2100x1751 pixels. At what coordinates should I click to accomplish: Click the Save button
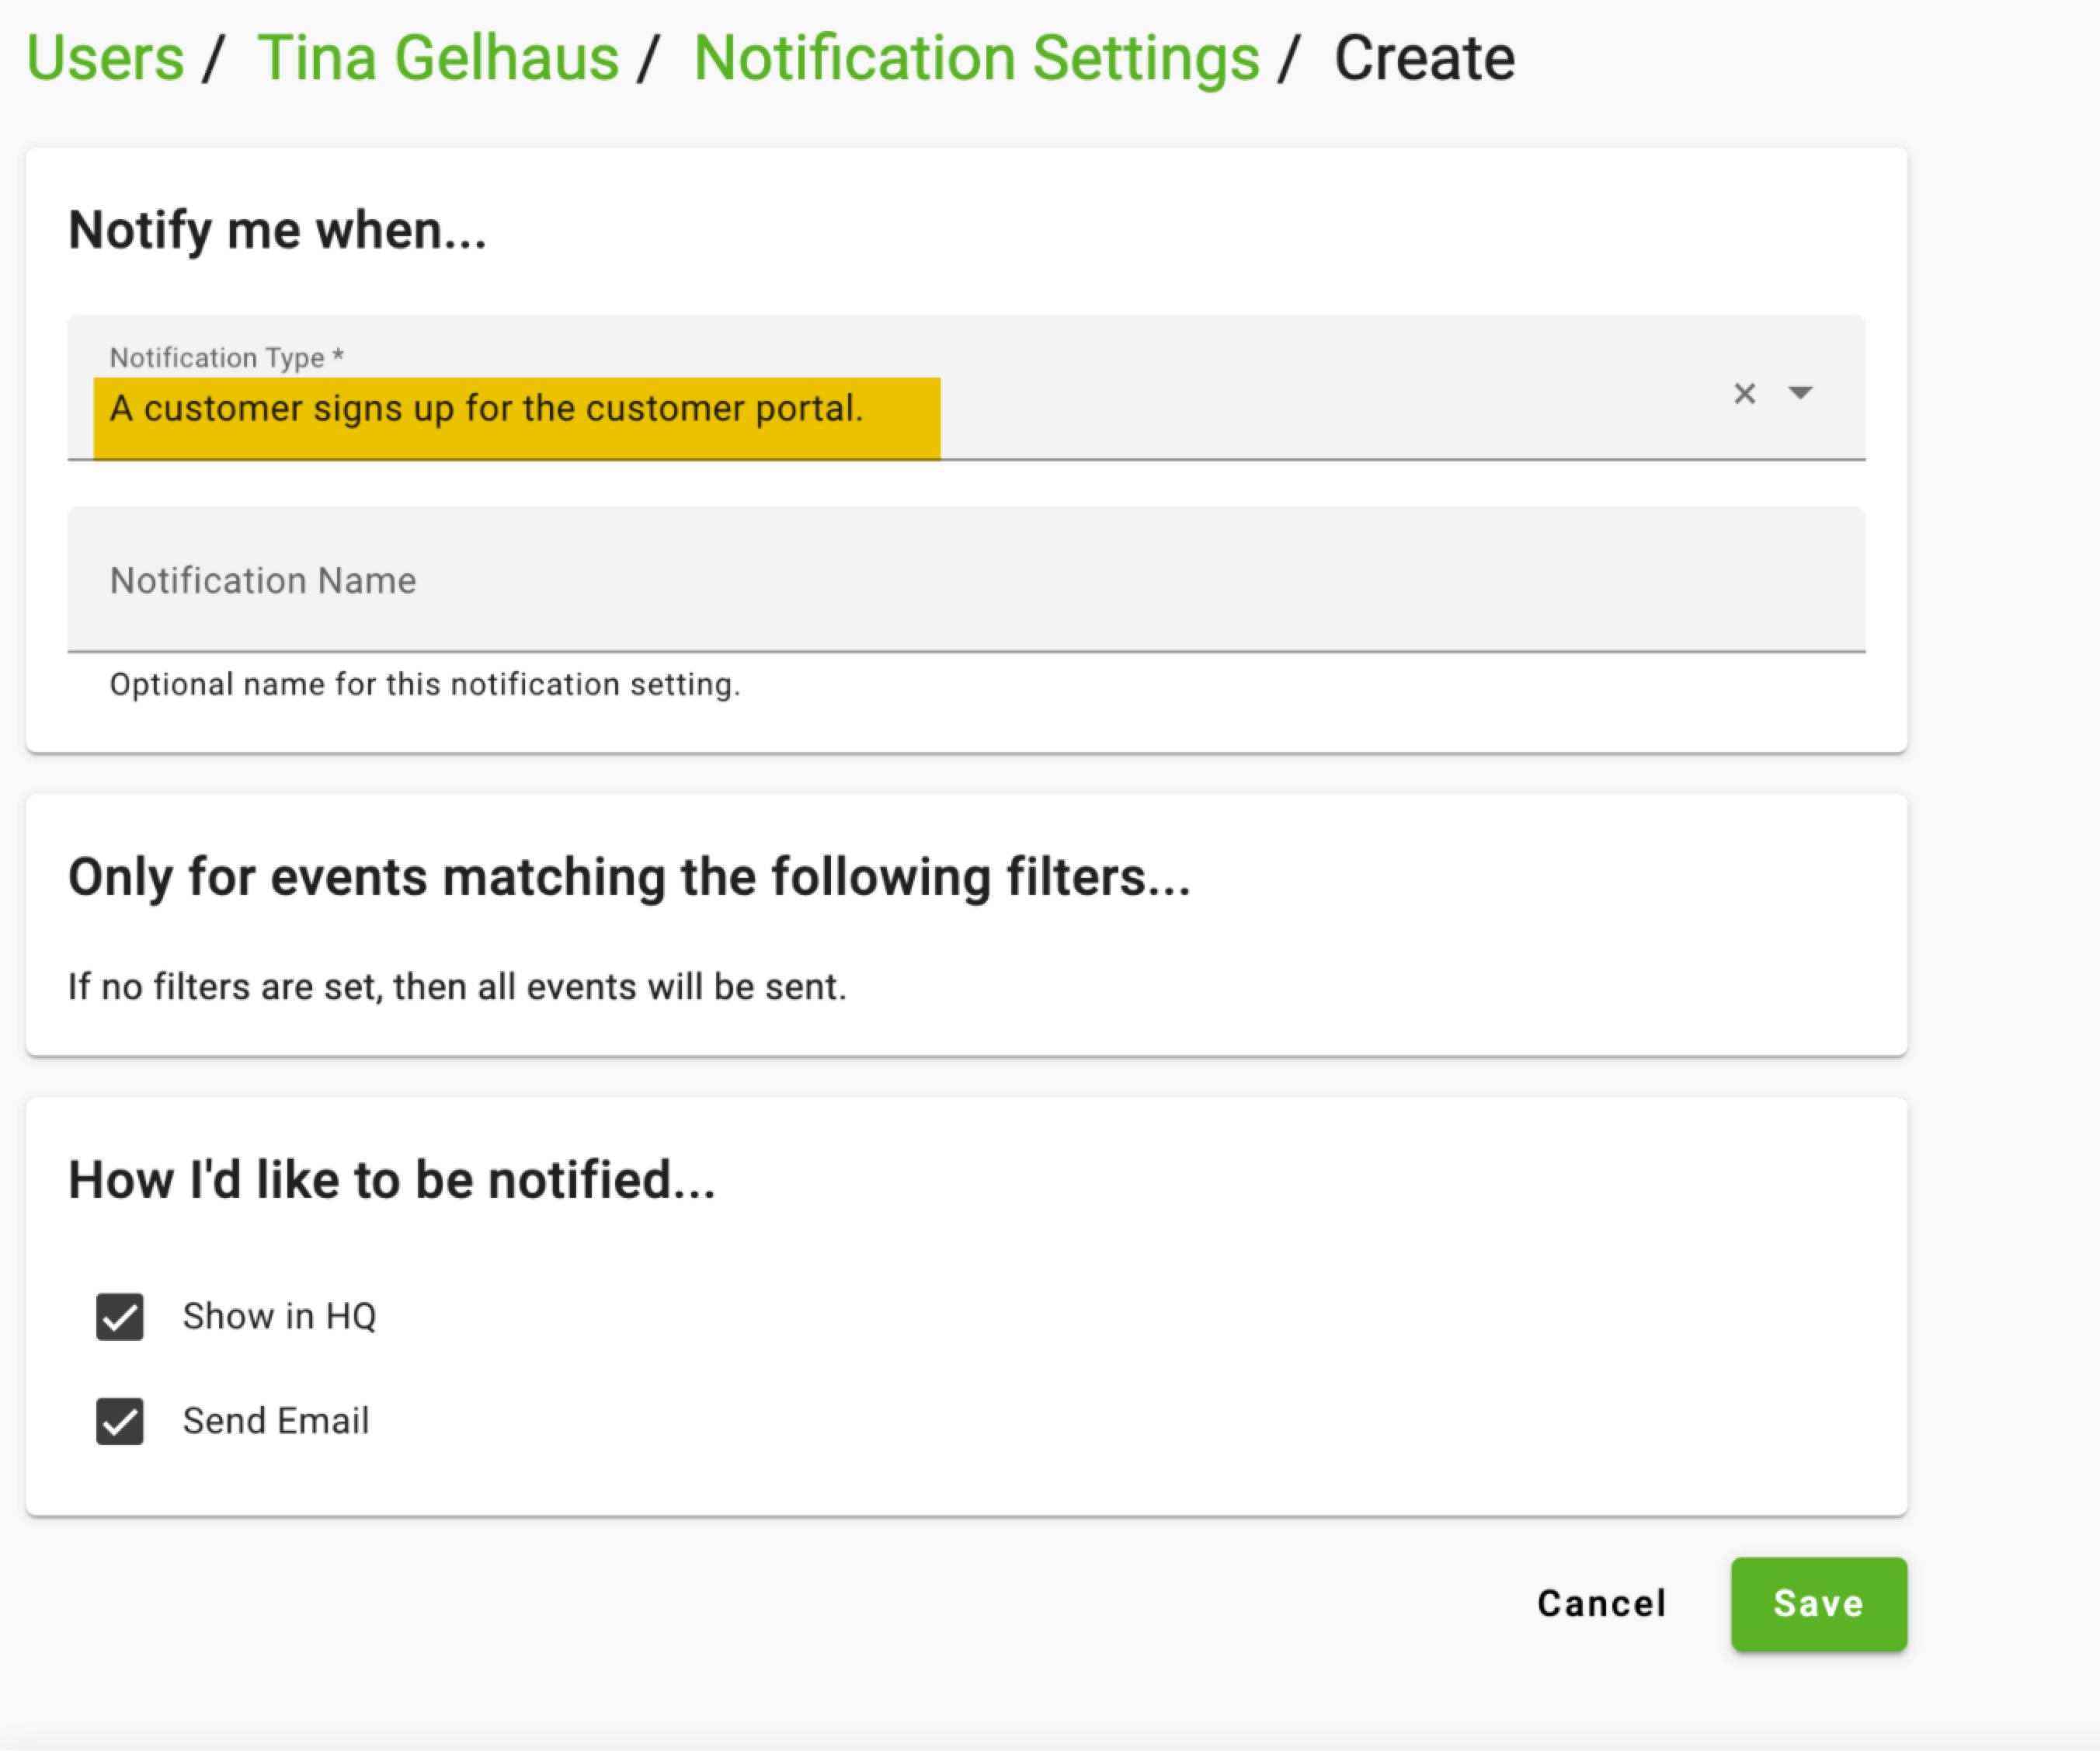(x=1819, y=1604)
